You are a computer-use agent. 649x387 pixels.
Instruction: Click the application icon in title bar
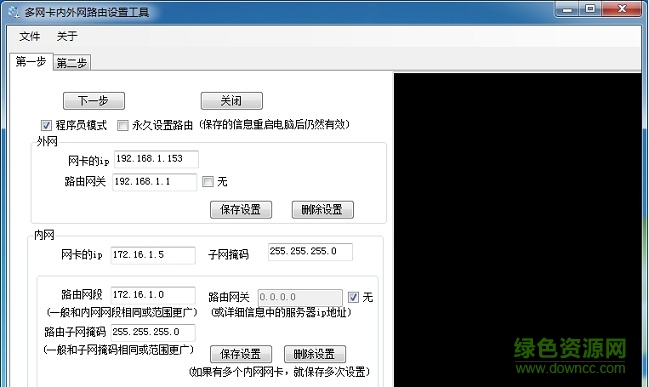click(14, 12)
